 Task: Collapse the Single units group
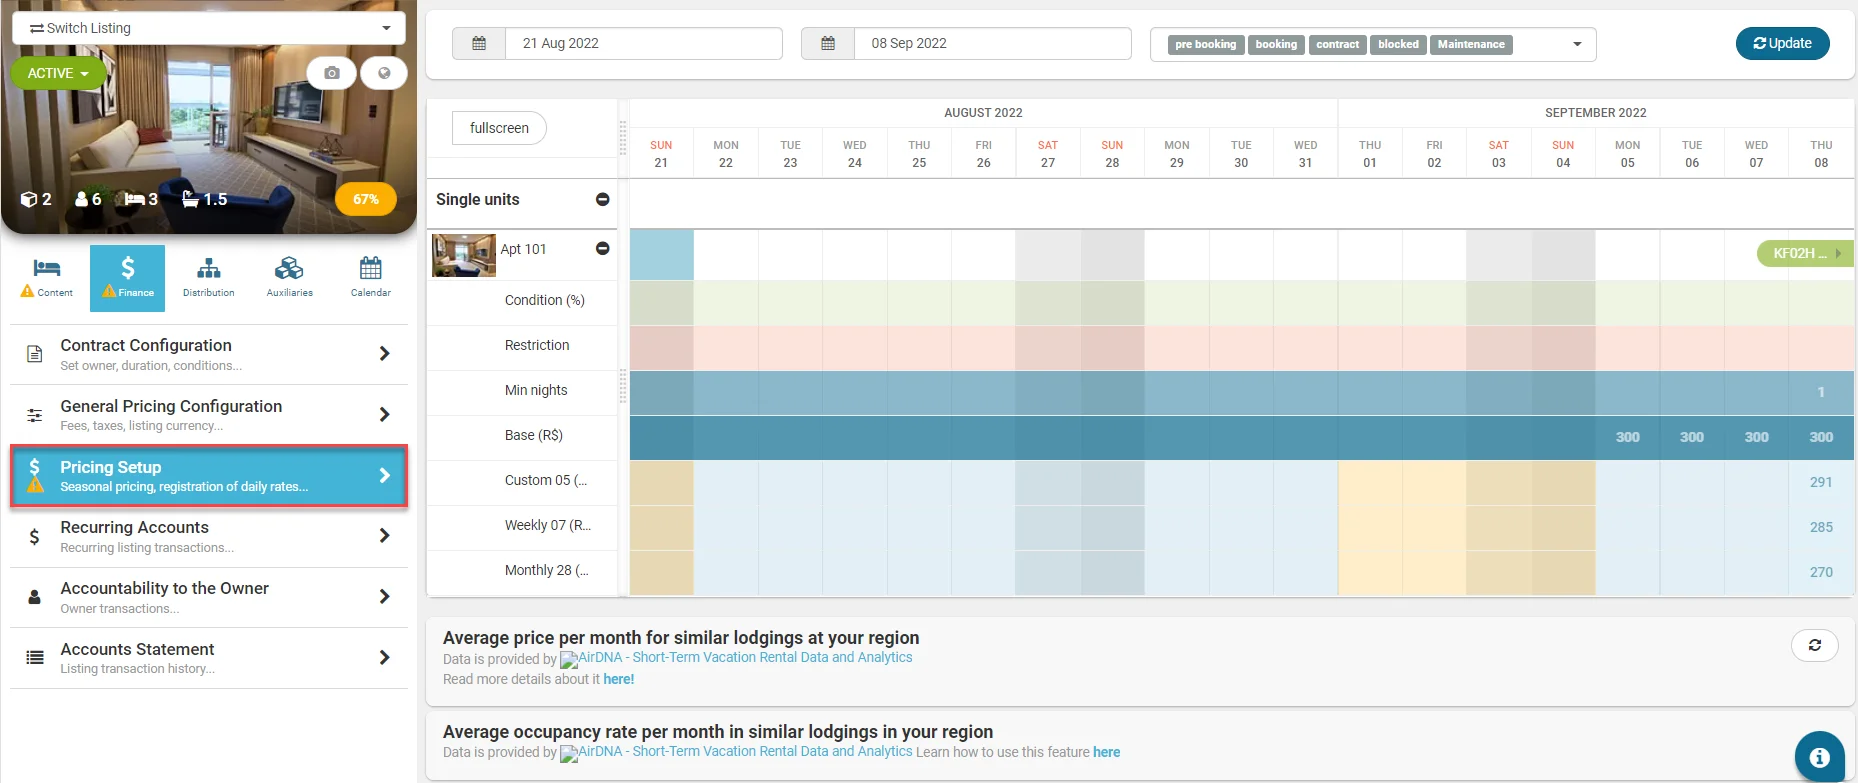602,199
